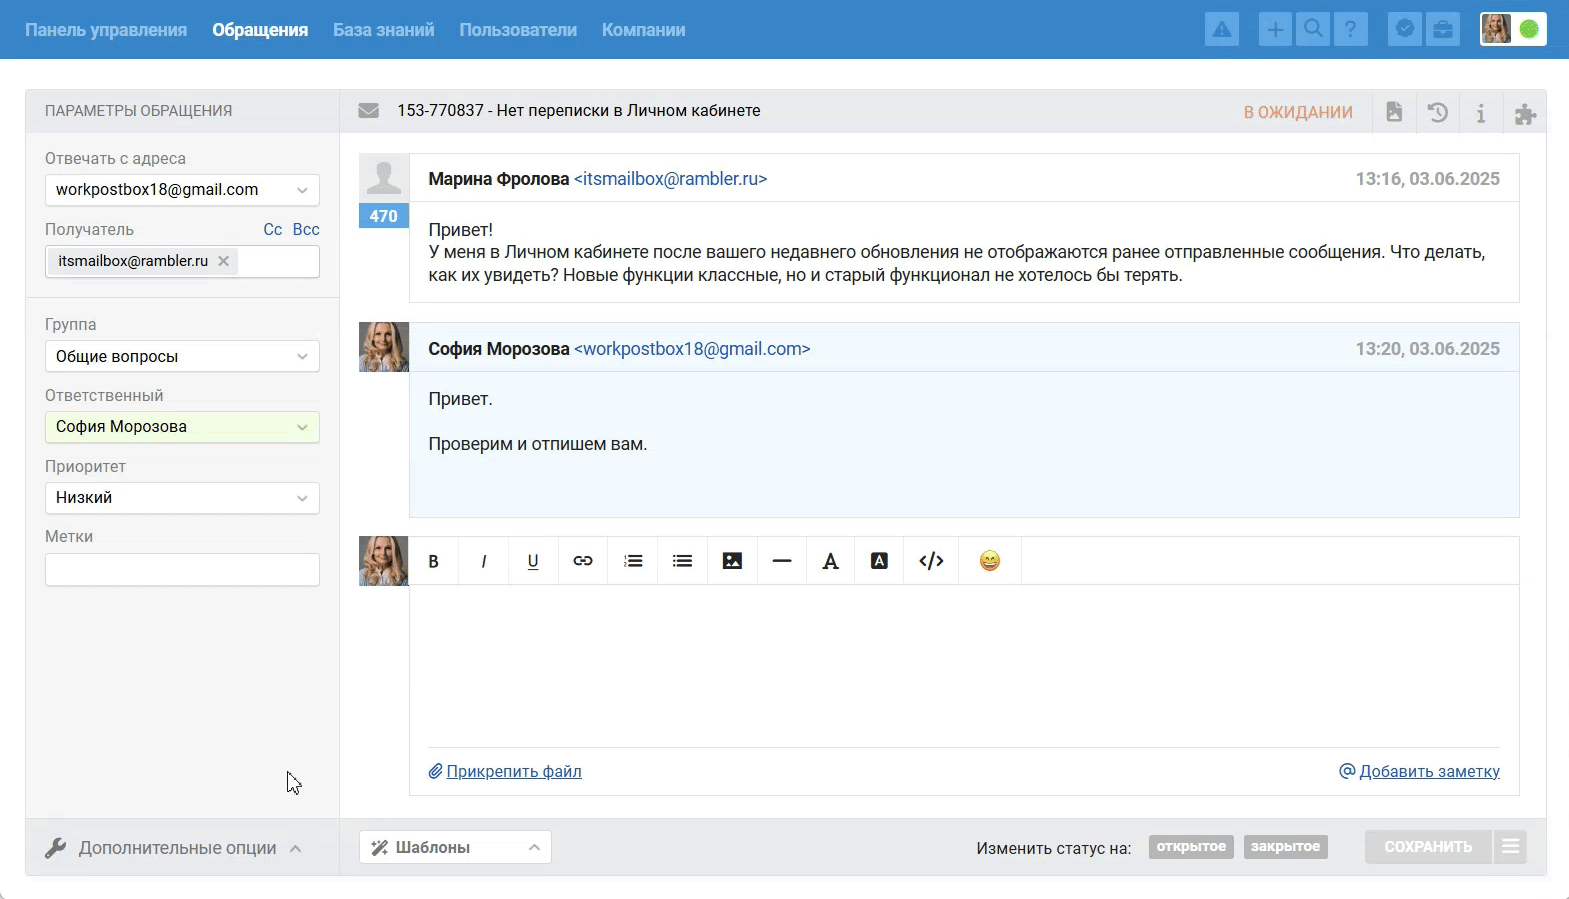1569x899 pixels.
Task: Click Прикрепить файл link
Action: [x=513, y=771]
